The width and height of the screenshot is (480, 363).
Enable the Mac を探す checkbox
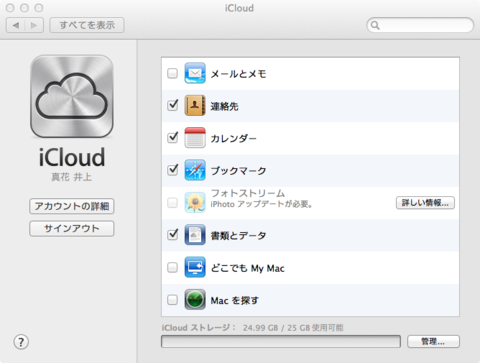pyautogui.click(x=172, y=300)
